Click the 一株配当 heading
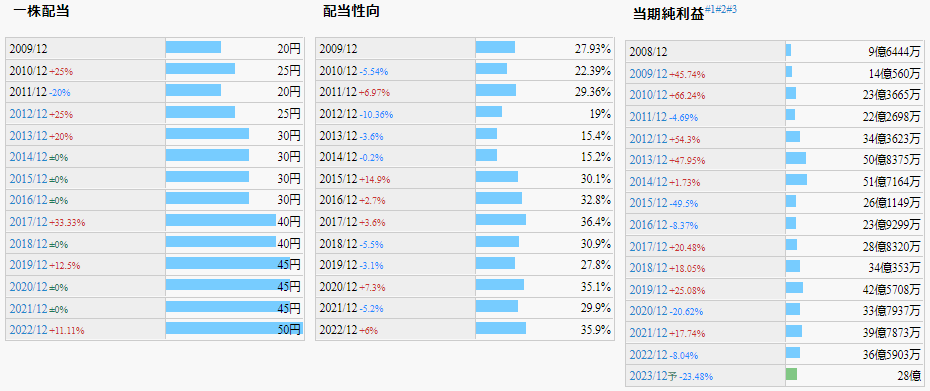 coord(41,11)
